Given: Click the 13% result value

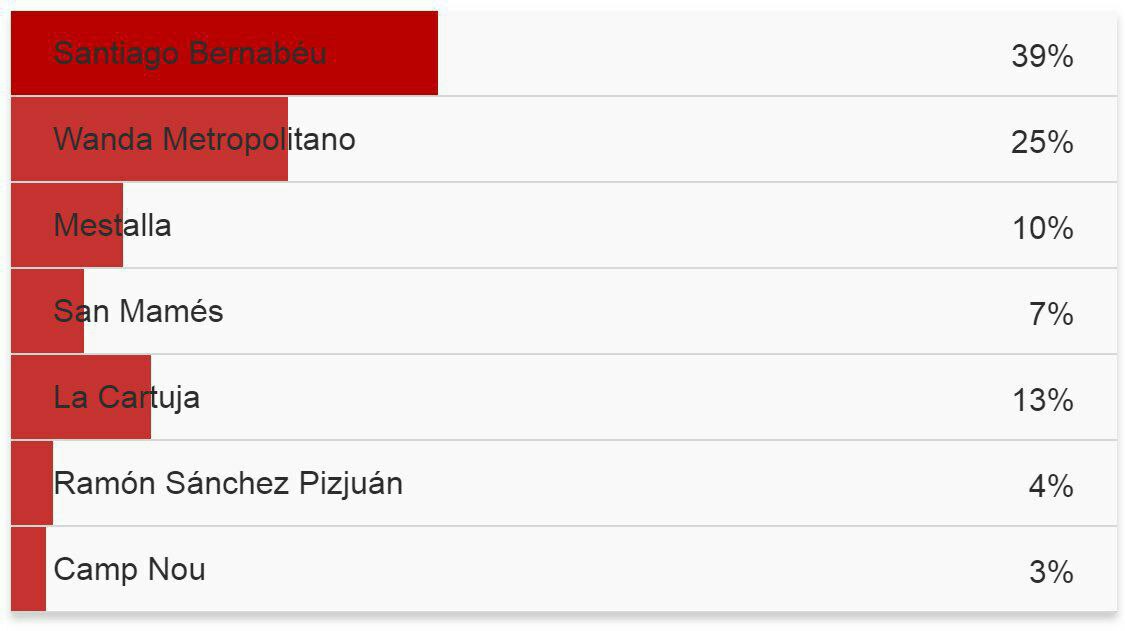Looking at the screenshot, I should pyautogui.click(x=1042, y=400).
